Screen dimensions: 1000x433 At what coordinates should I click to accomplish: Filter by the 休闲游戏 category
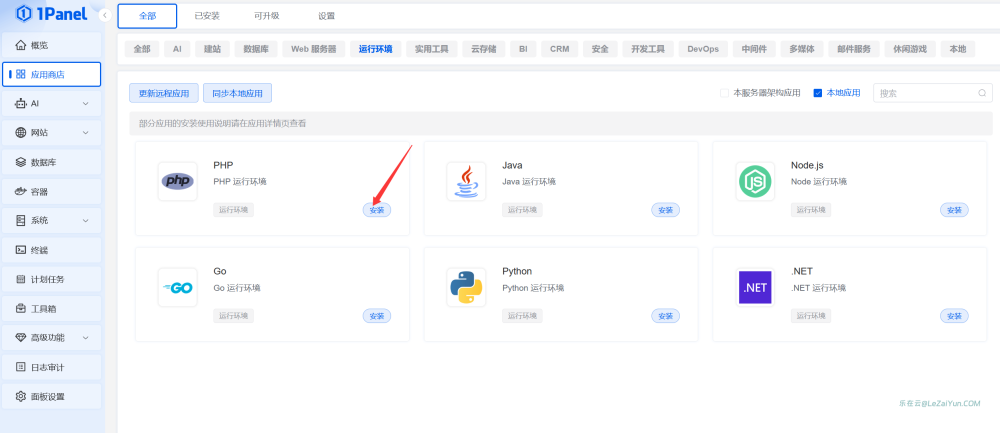tap(910, 49)
